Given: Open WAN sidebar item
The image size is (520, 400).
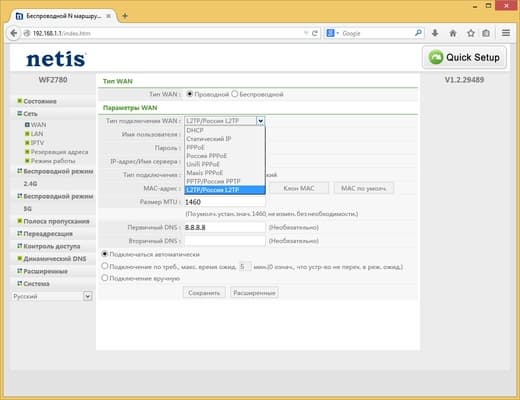Looking at the screenshot, I should tap(38, 125).
